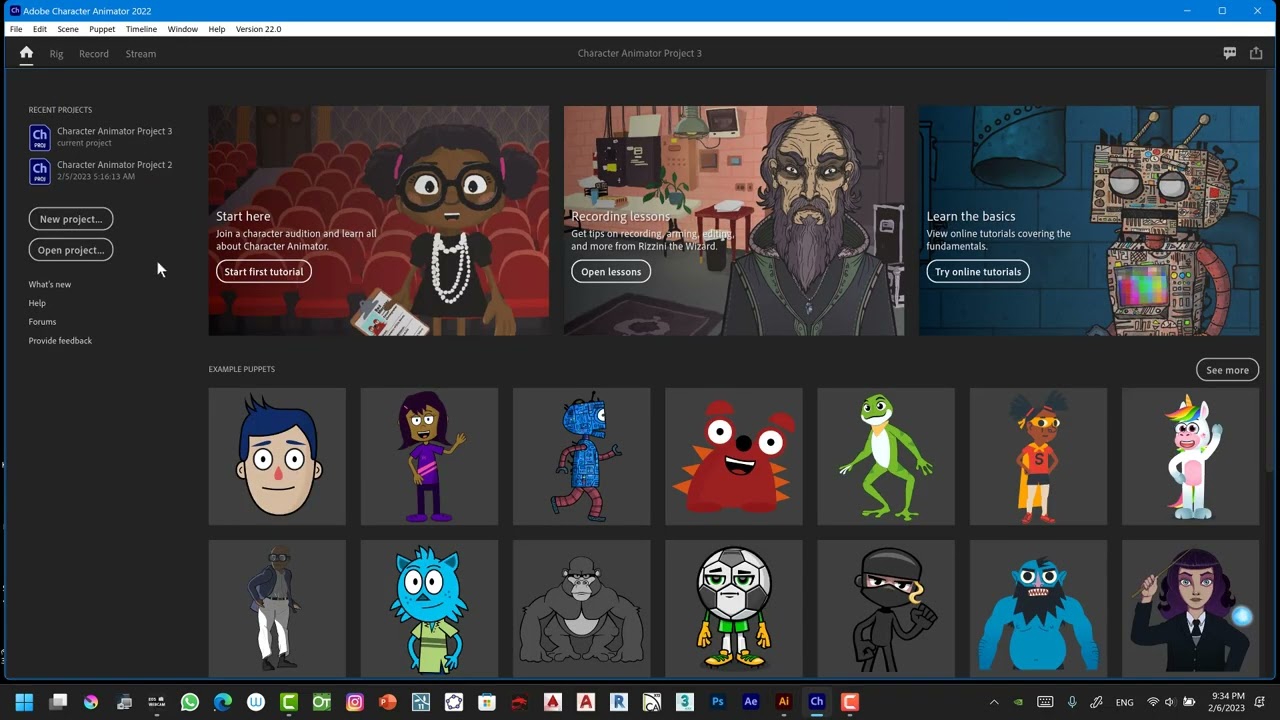Select the red monster puppet thumbnail
The height and width of the screenshot is (720, 1280).
click(734, 456)
